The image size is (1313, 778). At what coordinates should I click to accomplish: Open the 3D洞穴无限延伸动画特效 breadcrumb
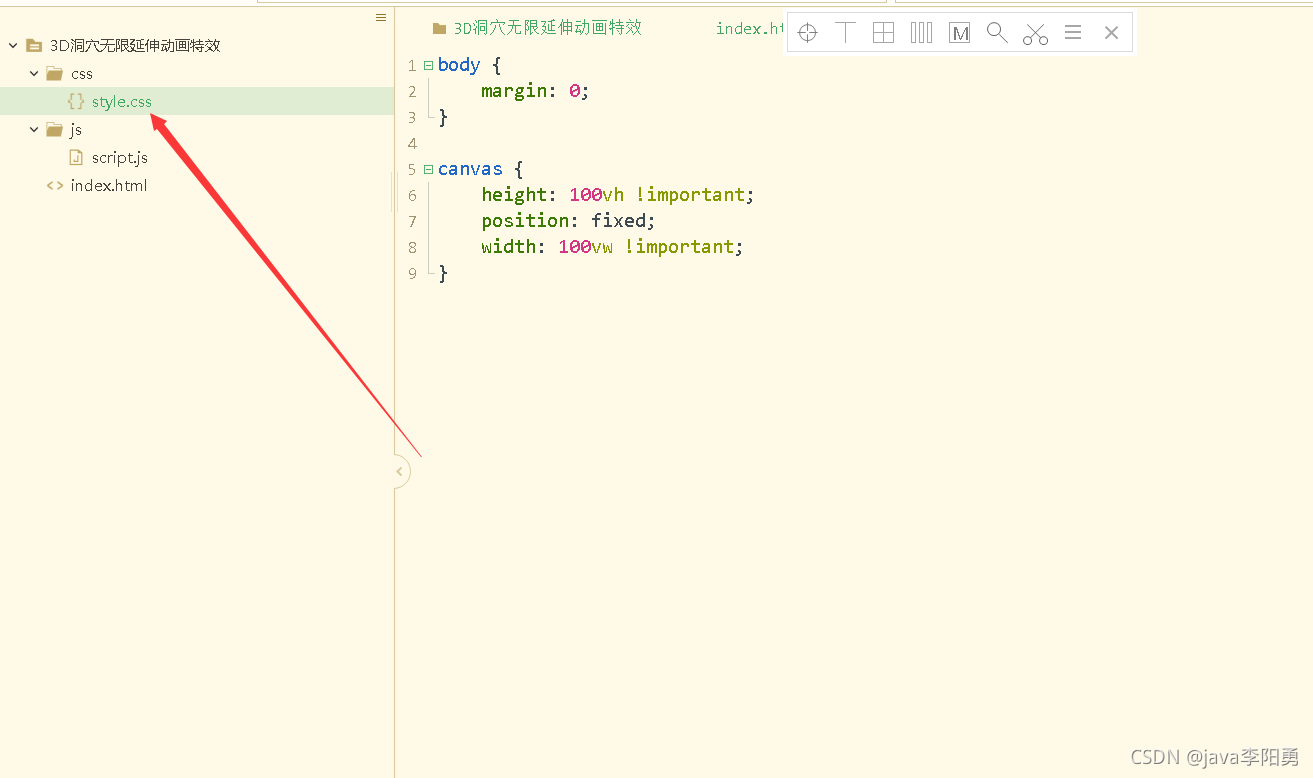[x=548, y=28]
